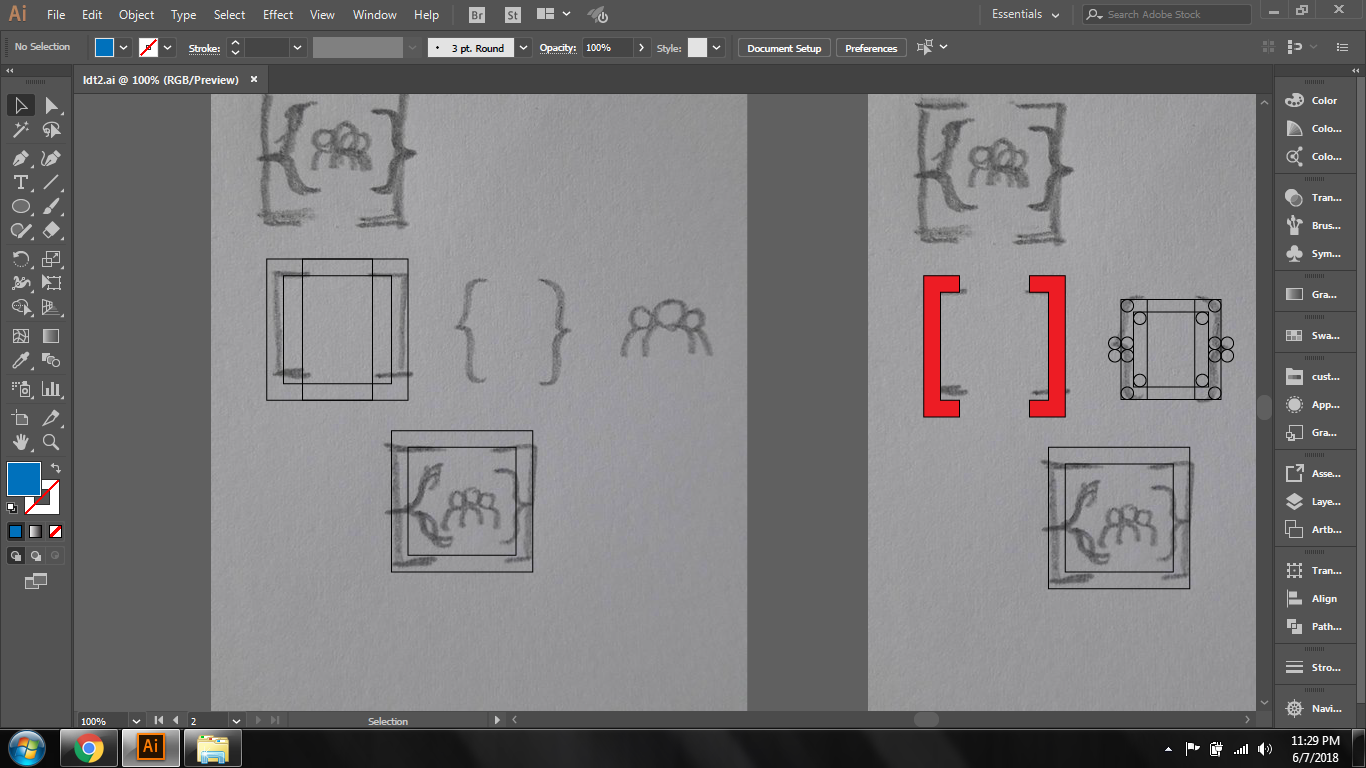
Task: Enable Draw Behind mode
Action: (36, 555)
